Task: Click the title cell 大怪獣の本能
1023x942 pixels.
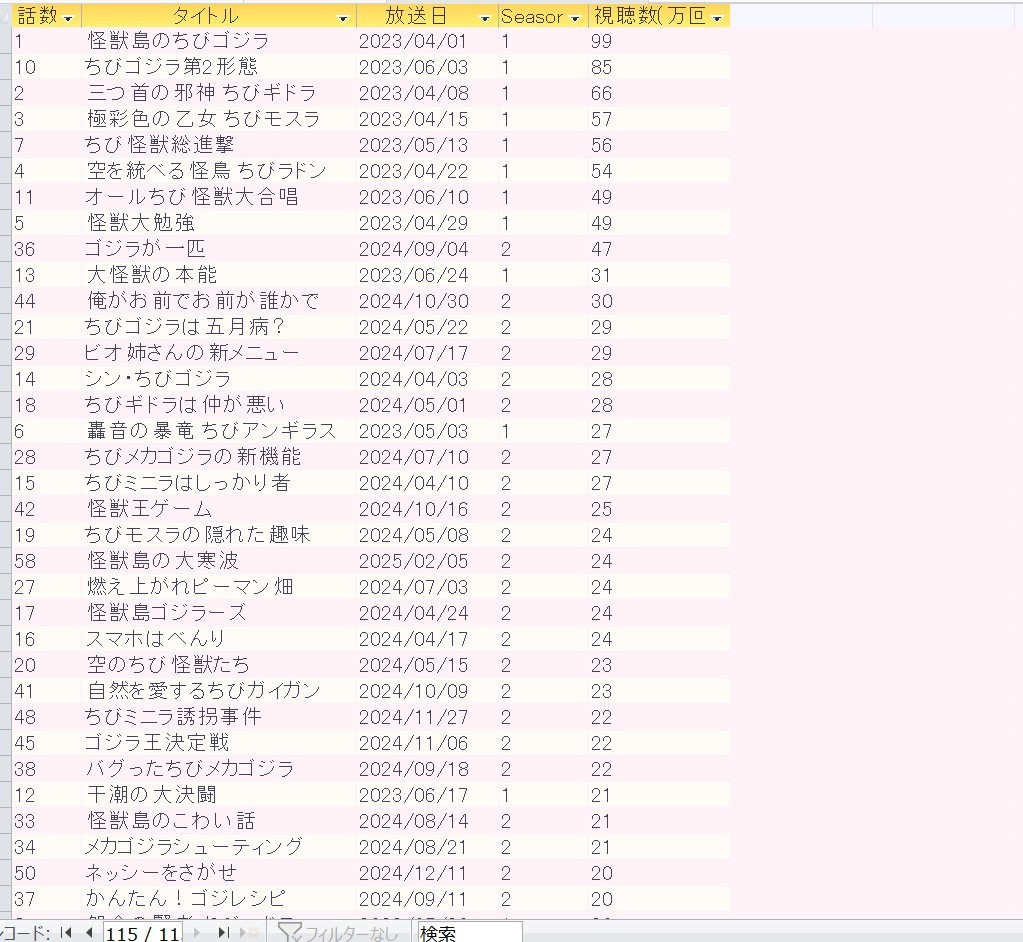Action: tap(219, 275)
